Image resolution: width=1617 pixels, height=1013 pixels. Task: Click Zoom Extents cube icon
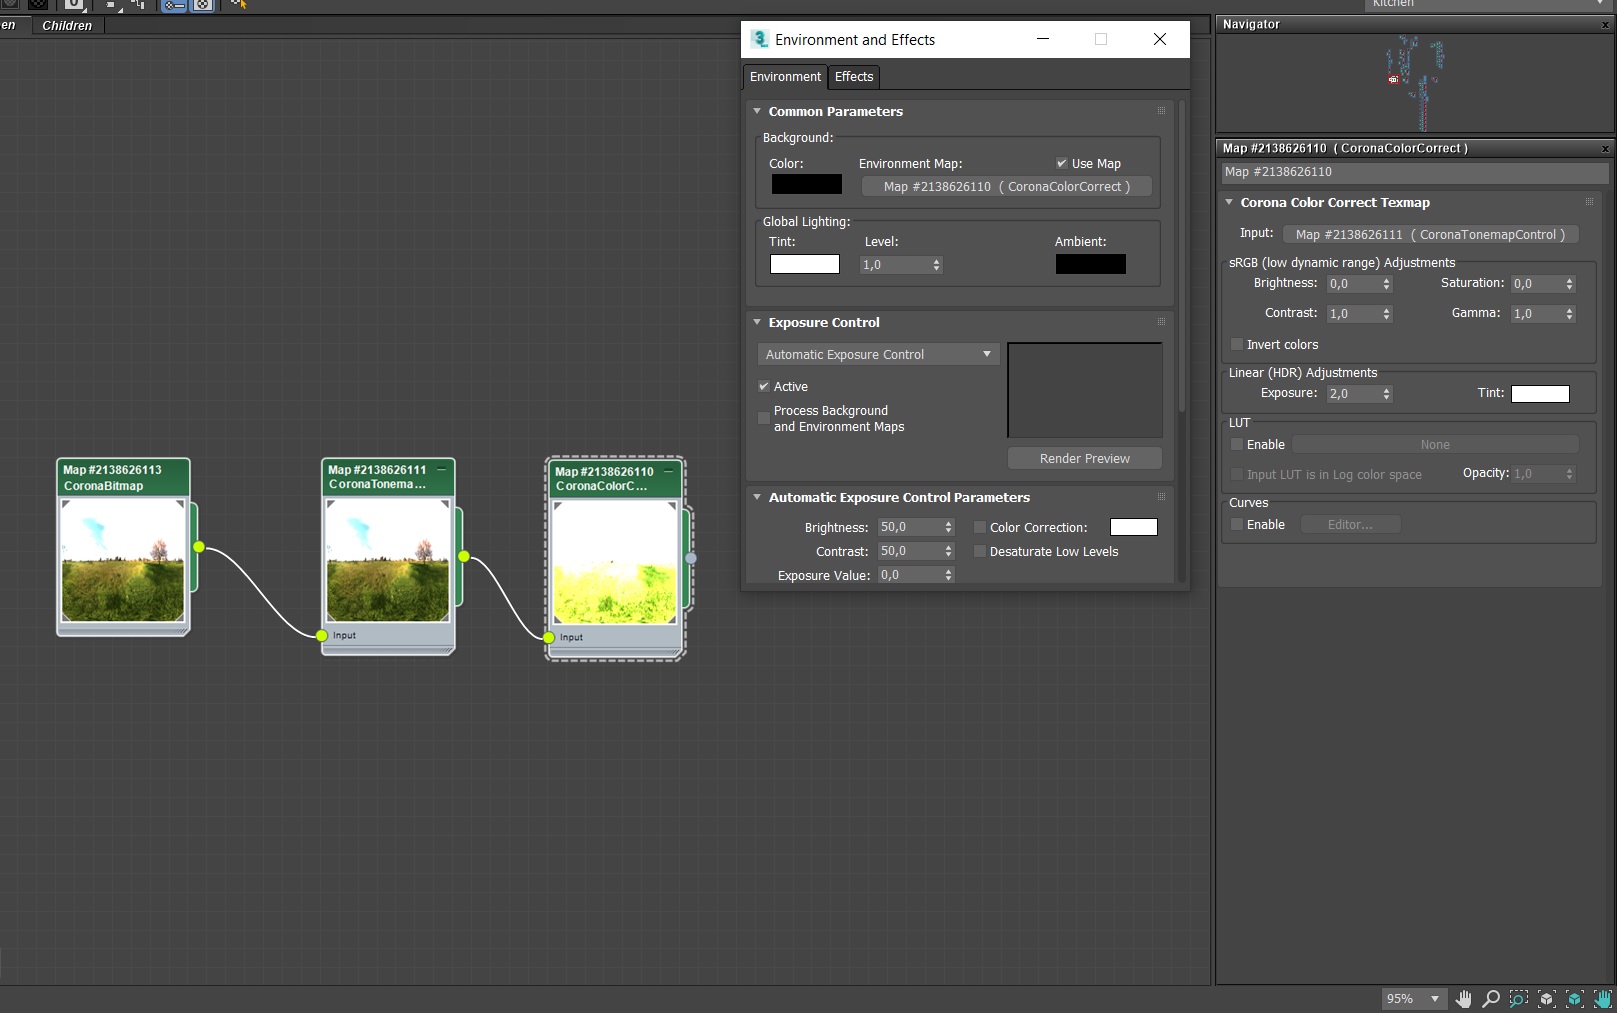1547,998
